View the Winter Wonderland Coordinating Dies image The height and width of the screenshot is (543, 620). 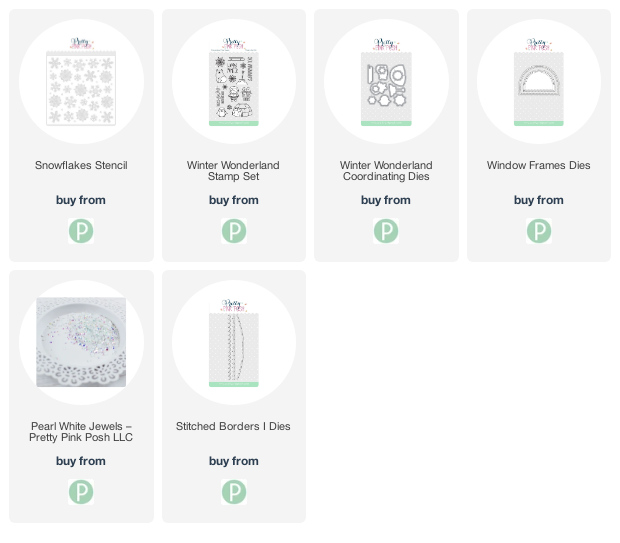point(386,81)
